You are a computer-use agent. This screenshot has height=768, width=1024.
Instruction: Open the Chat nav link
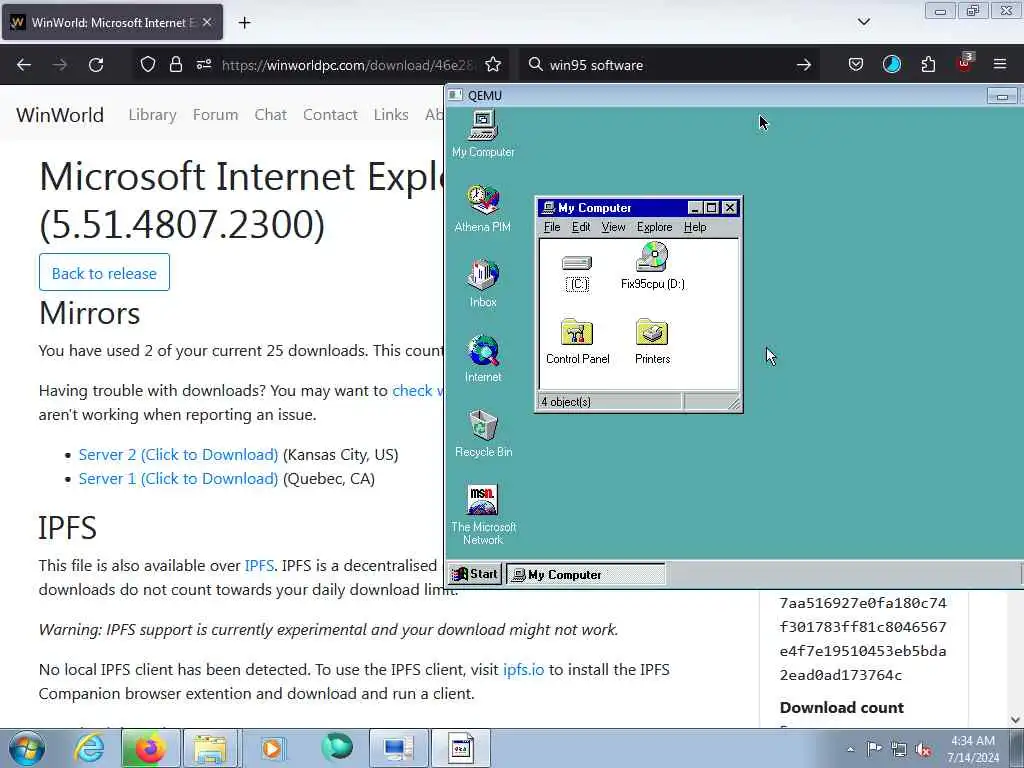point(270,115)
